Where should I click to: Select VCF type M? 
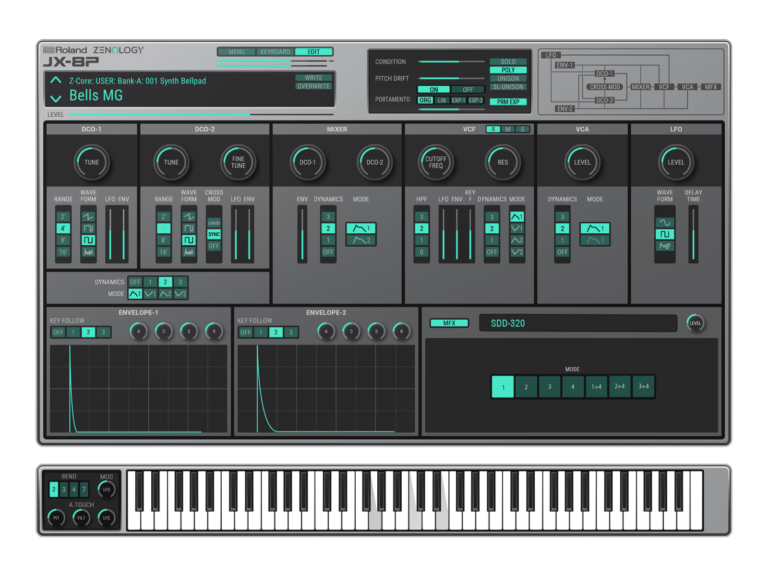pos(508,129)
